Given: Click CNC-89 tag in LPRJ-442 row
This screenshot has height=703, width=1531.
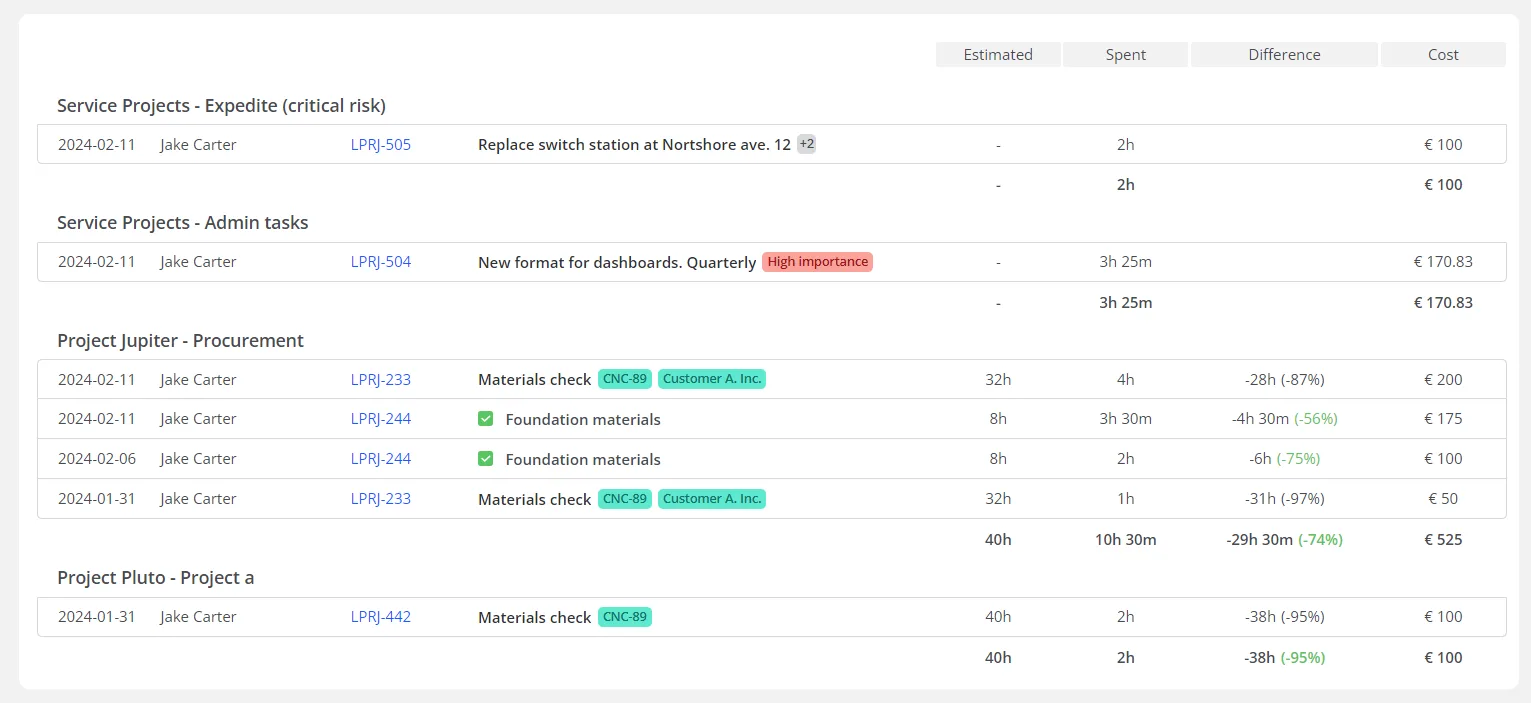Looking at the screenshot, I should [625, 617].
